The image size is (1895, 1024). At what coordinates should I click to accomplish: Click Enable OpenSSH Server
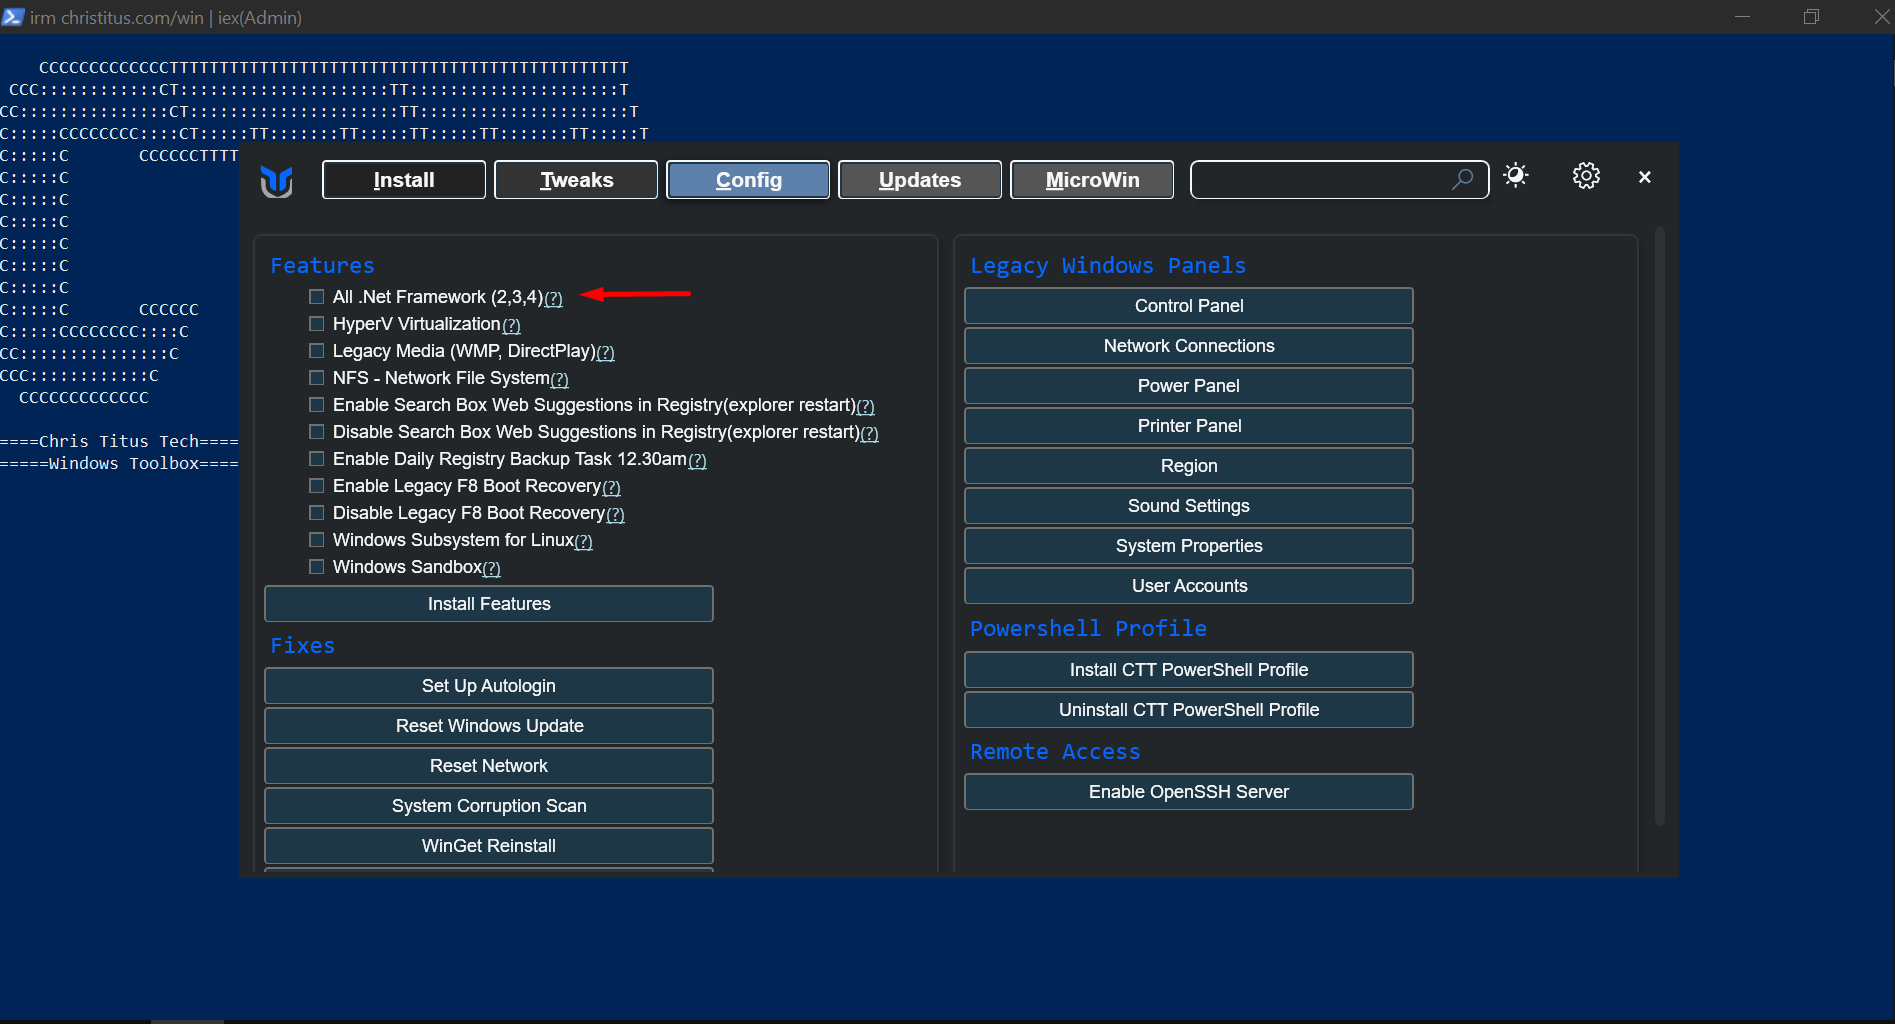[1189, 792]
